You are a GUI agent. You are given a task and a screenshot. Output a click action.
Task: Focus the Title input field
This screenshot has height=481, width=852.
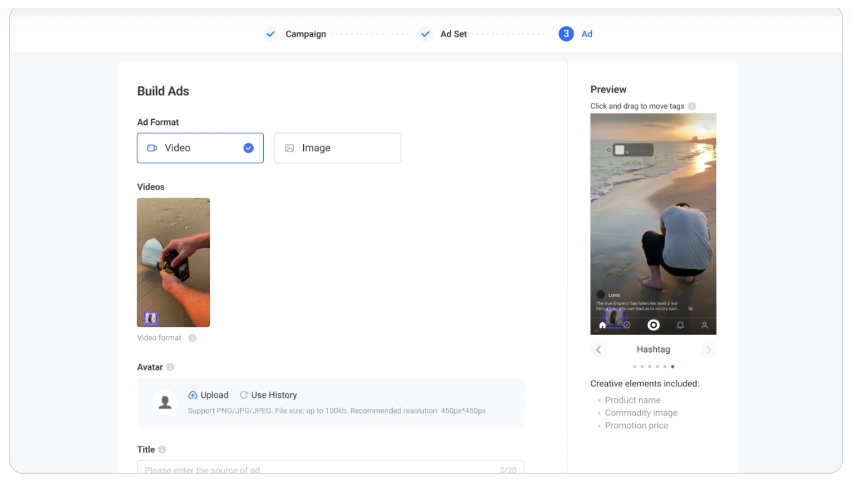330,467
